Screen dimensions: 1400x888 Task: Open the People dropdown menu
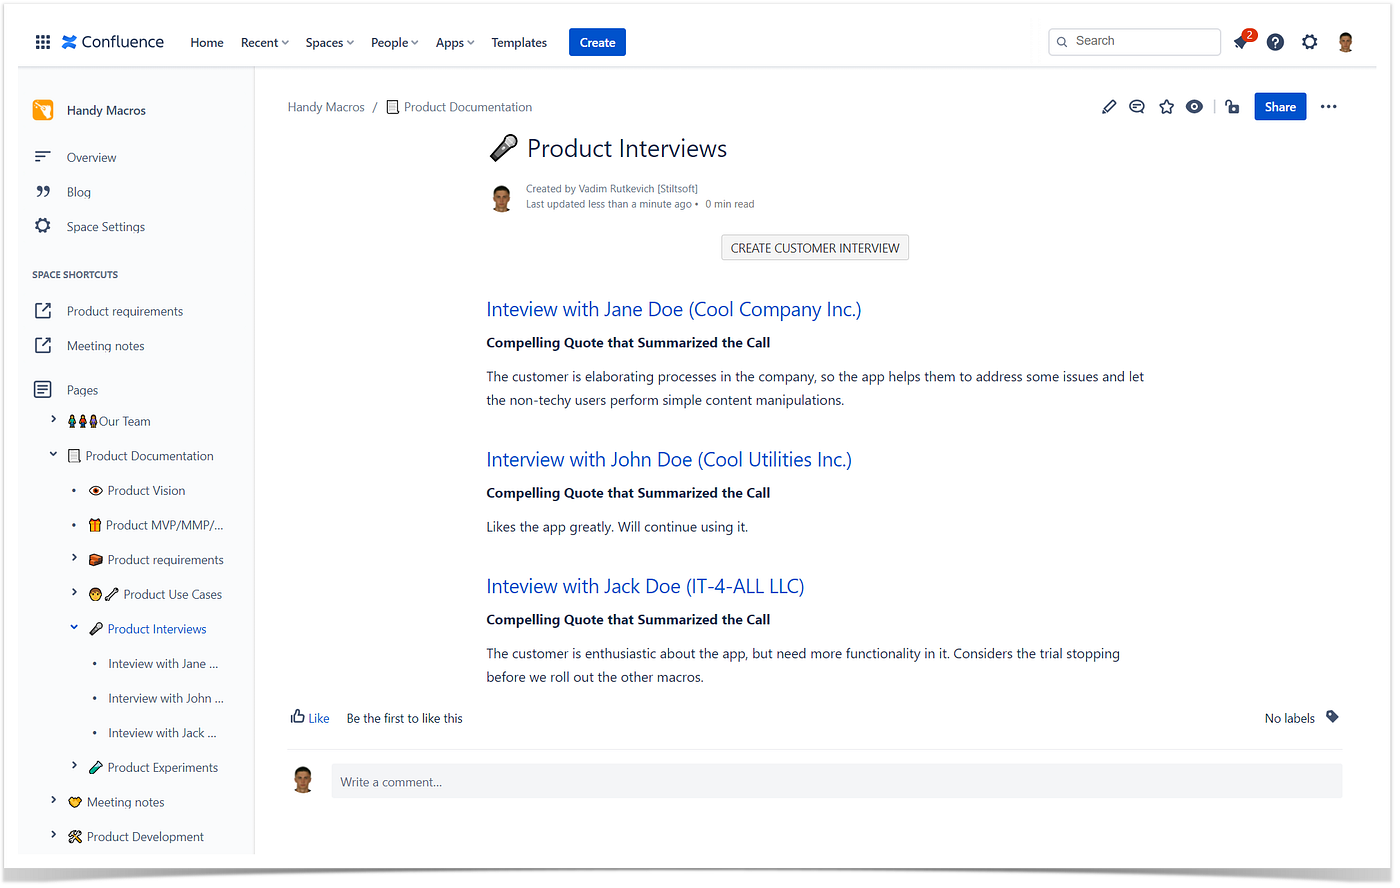coord(394,43)
